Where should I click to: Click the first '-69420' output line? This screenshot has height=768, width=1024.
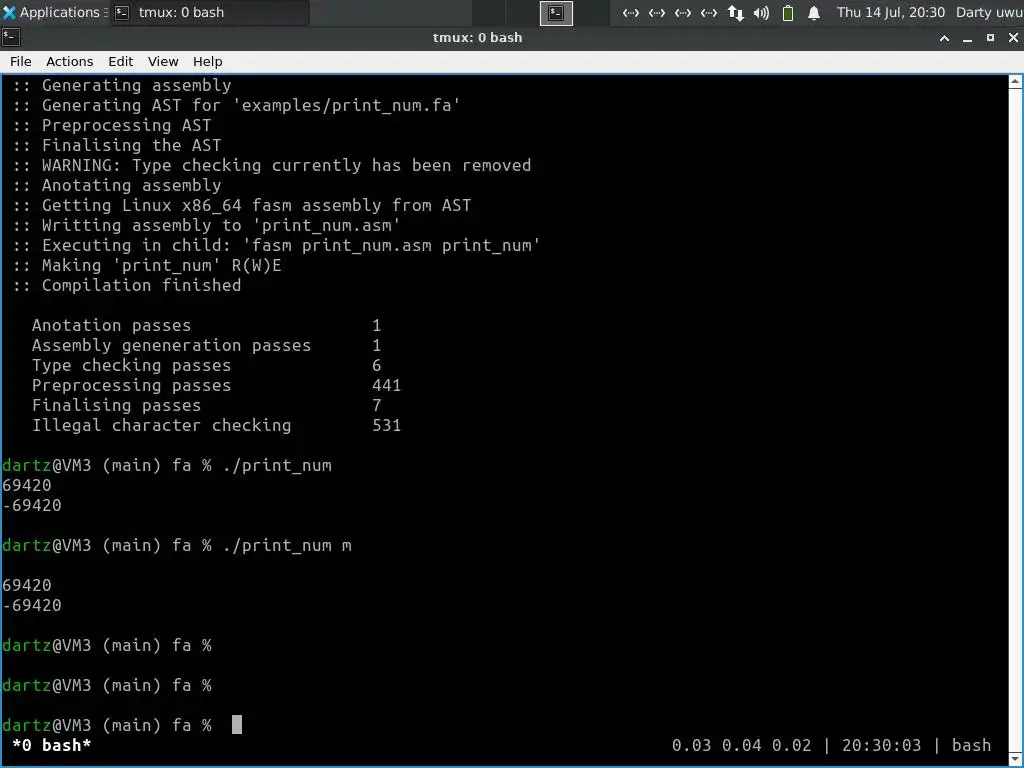coord(32,505)
